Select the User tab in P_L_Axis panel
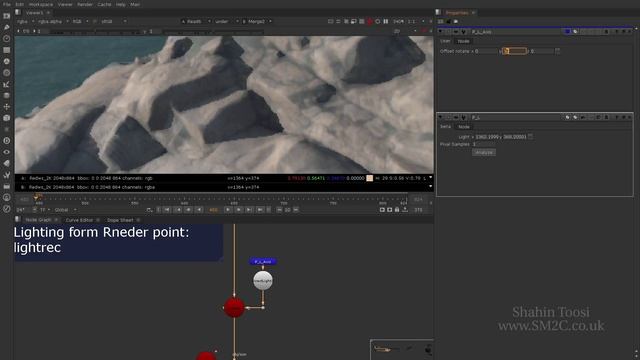The height and width of the screenshot is (360, 640). click(445, 41)
